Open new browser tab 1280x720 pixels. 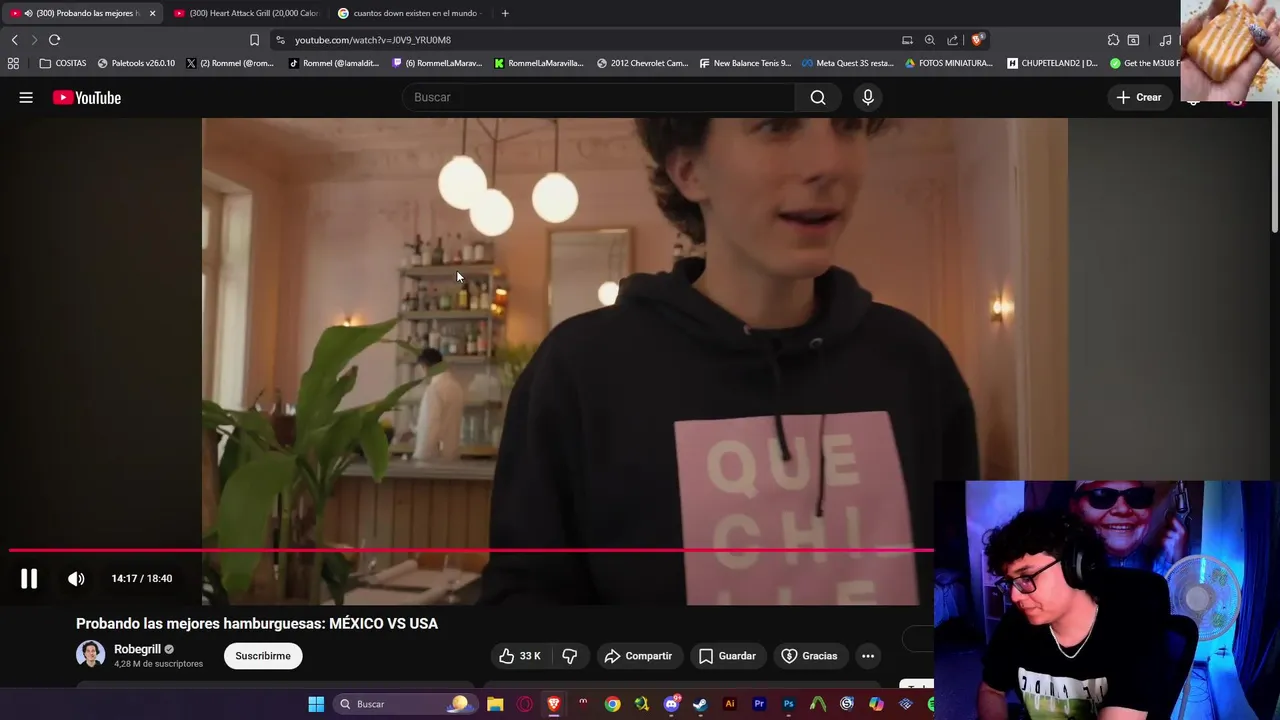[505, 13]
